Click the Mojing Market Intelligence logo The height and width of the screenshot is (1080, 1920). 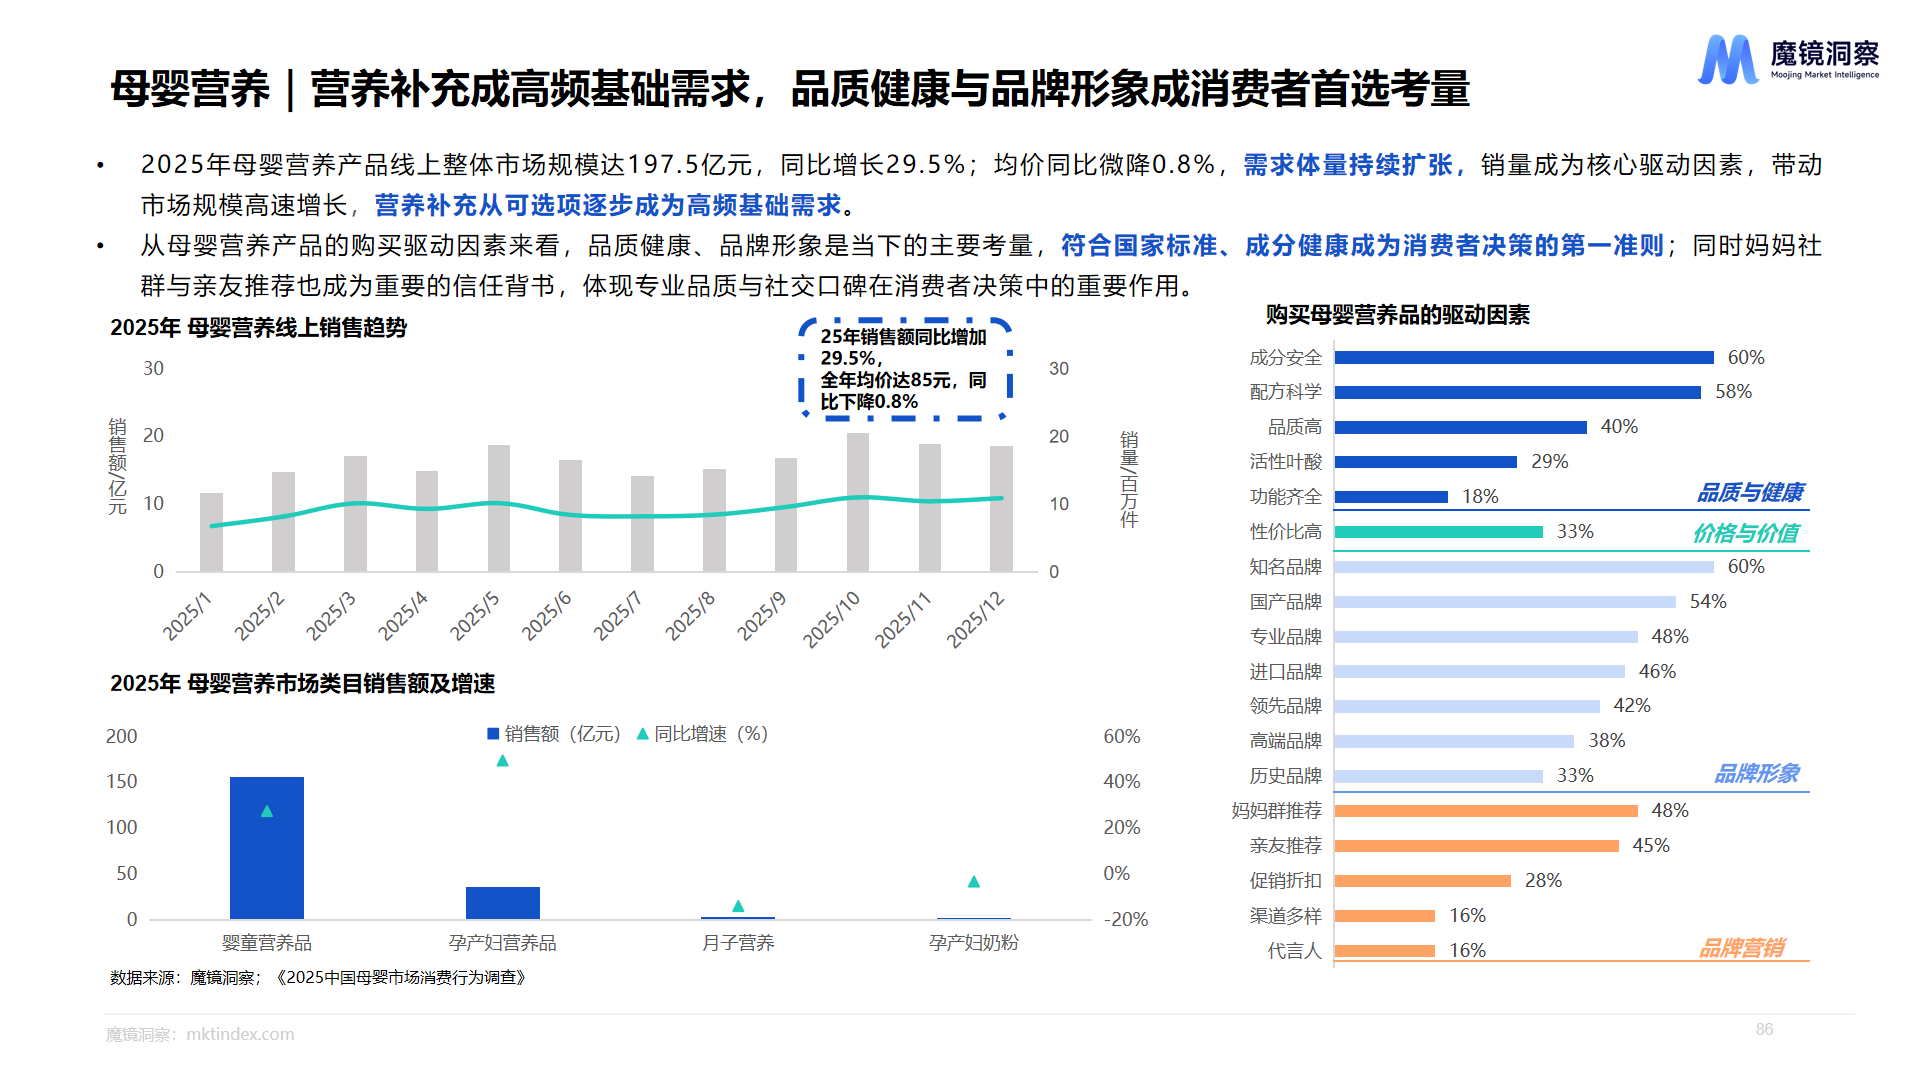point(1787,60)
